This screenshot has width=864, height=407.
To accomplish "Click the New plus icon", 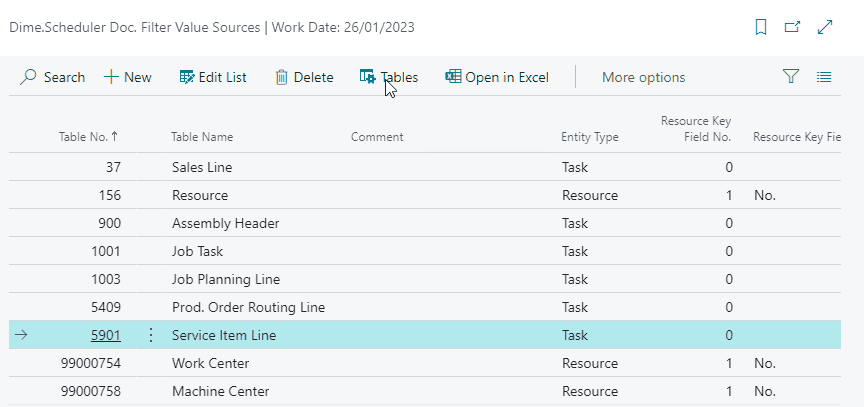I will (111, 77).
